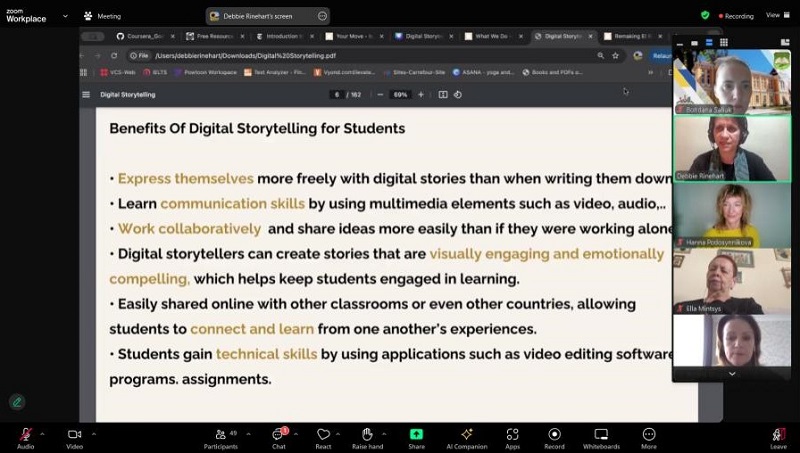Click the Leave meeting button
This screenshot has height=453, width=800.
coord(778,435)
